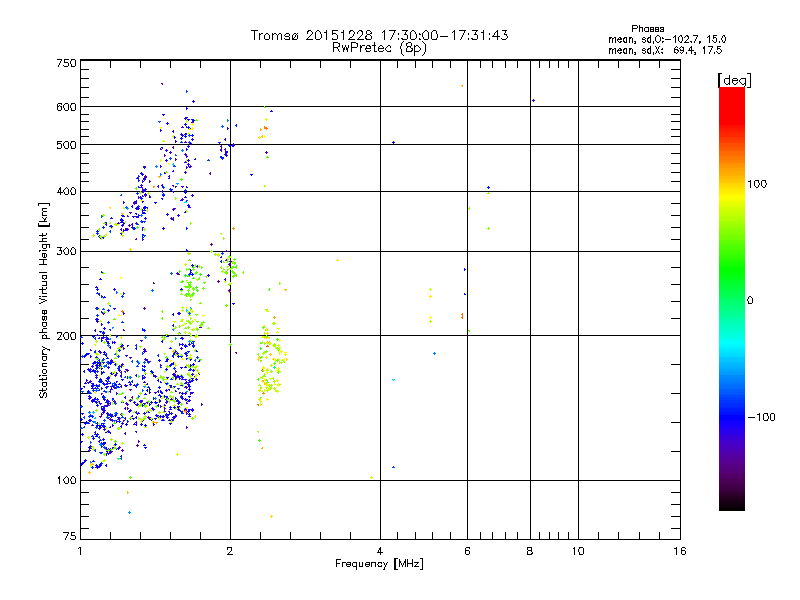Click the 'RwPretec (8p)' subtitle
800x600 pixels.
379,48
